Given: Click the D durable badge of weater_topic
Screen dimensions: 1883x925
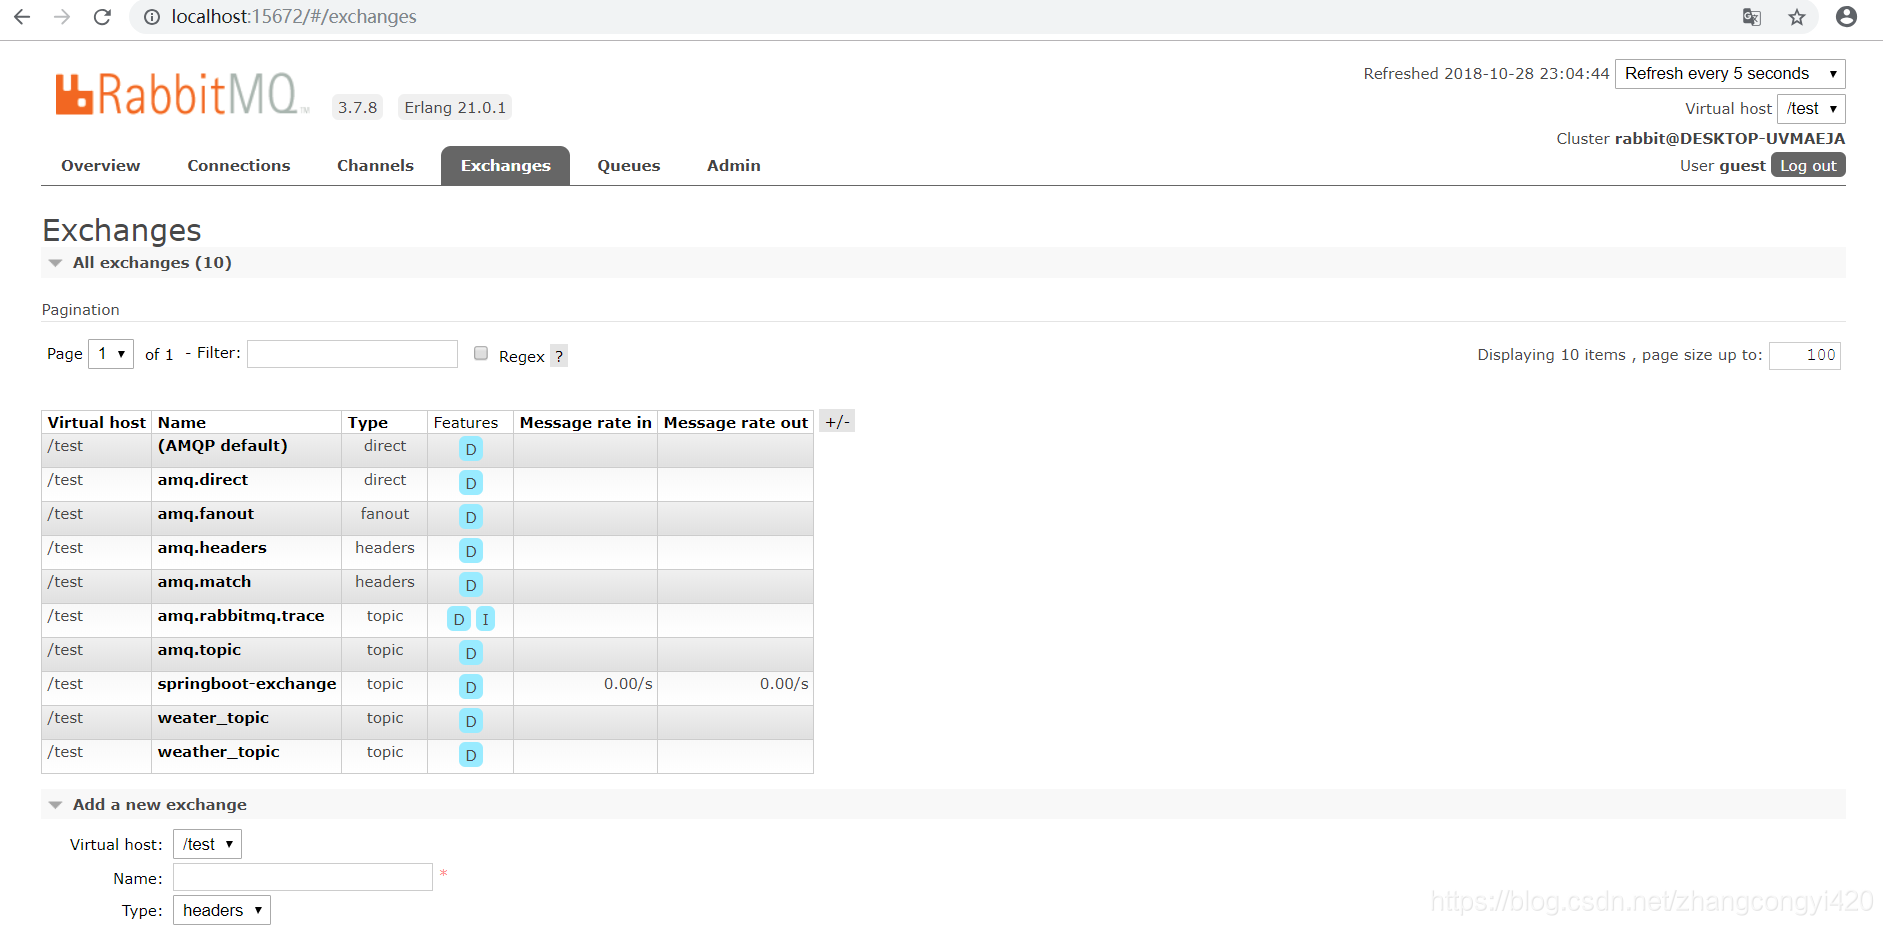Looking at the screenshot, I should pyautogui.click(x=471, y=721).
